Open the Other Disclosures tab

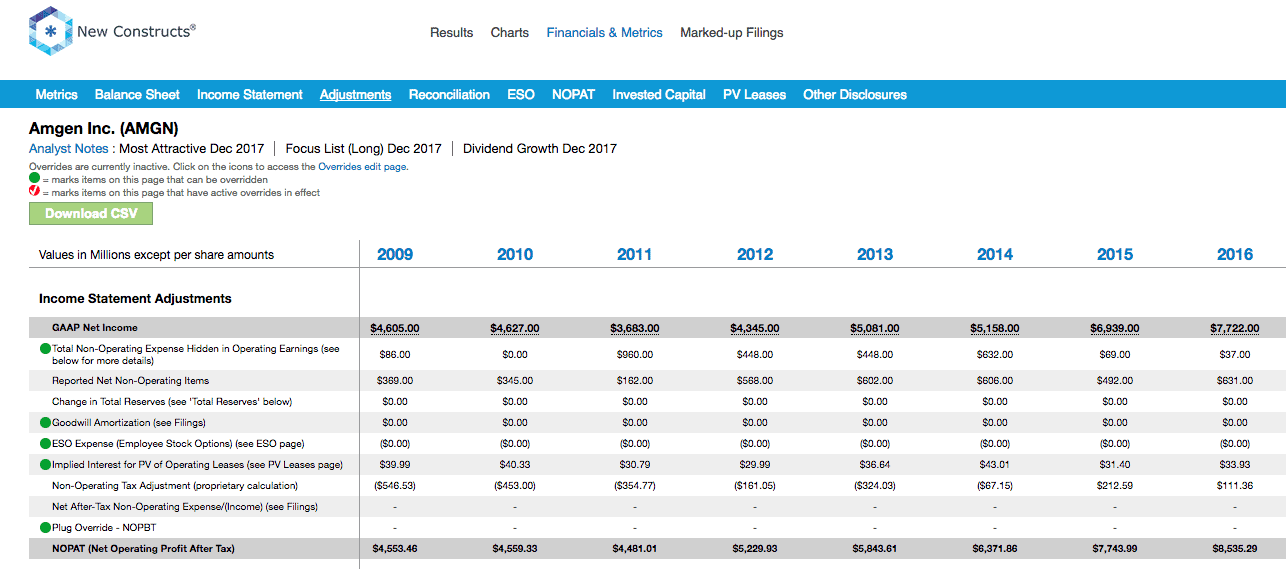coord(855,95)
